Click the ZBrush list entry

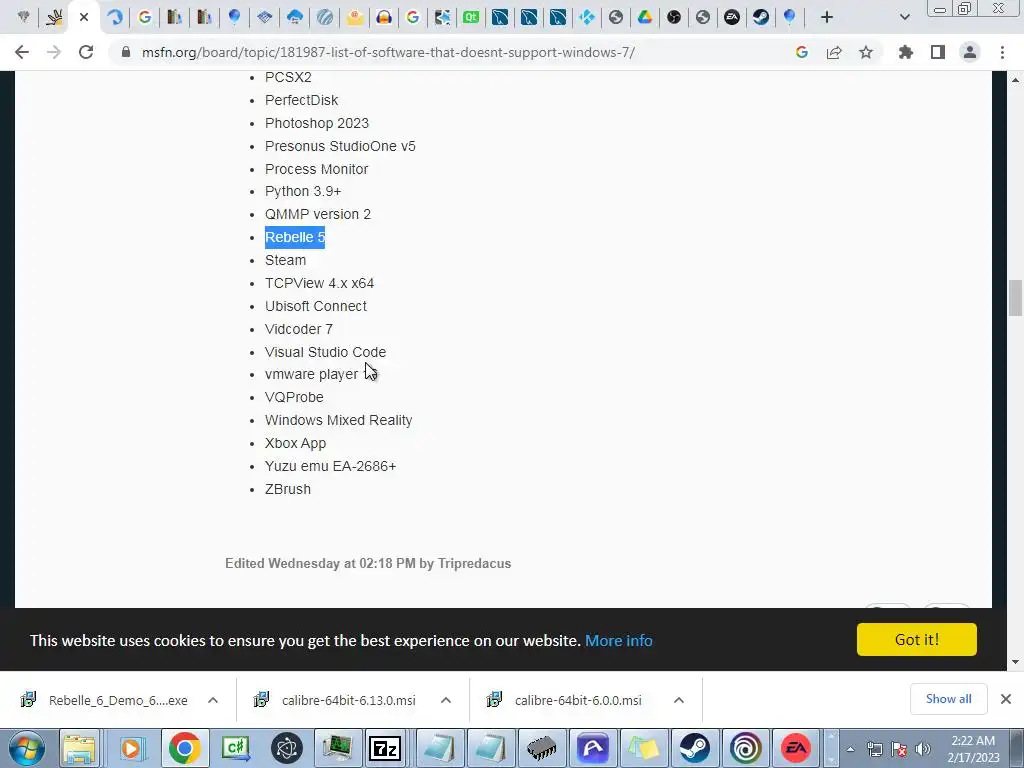[287, 489]
